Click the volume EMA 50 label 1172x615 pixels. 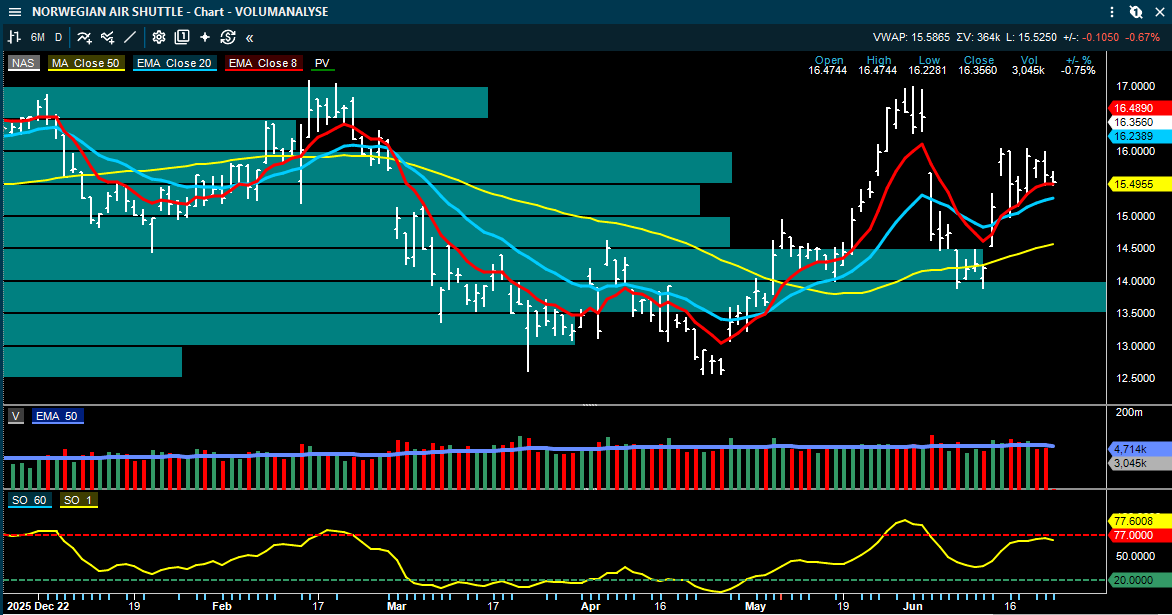[x=58, y=416]
